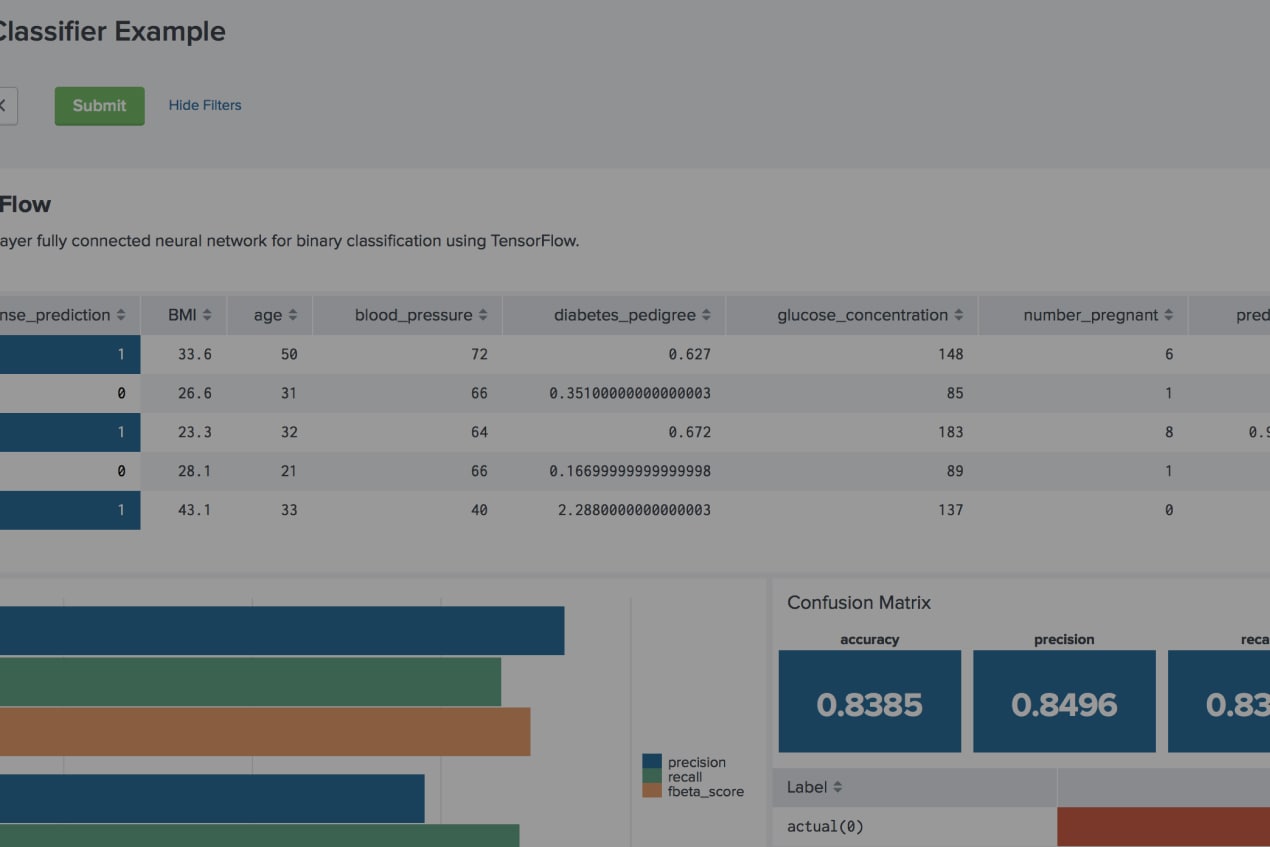Click the accuracy 0.8385 value tile
The image size is (1270, 847).
tap(869, 702)
